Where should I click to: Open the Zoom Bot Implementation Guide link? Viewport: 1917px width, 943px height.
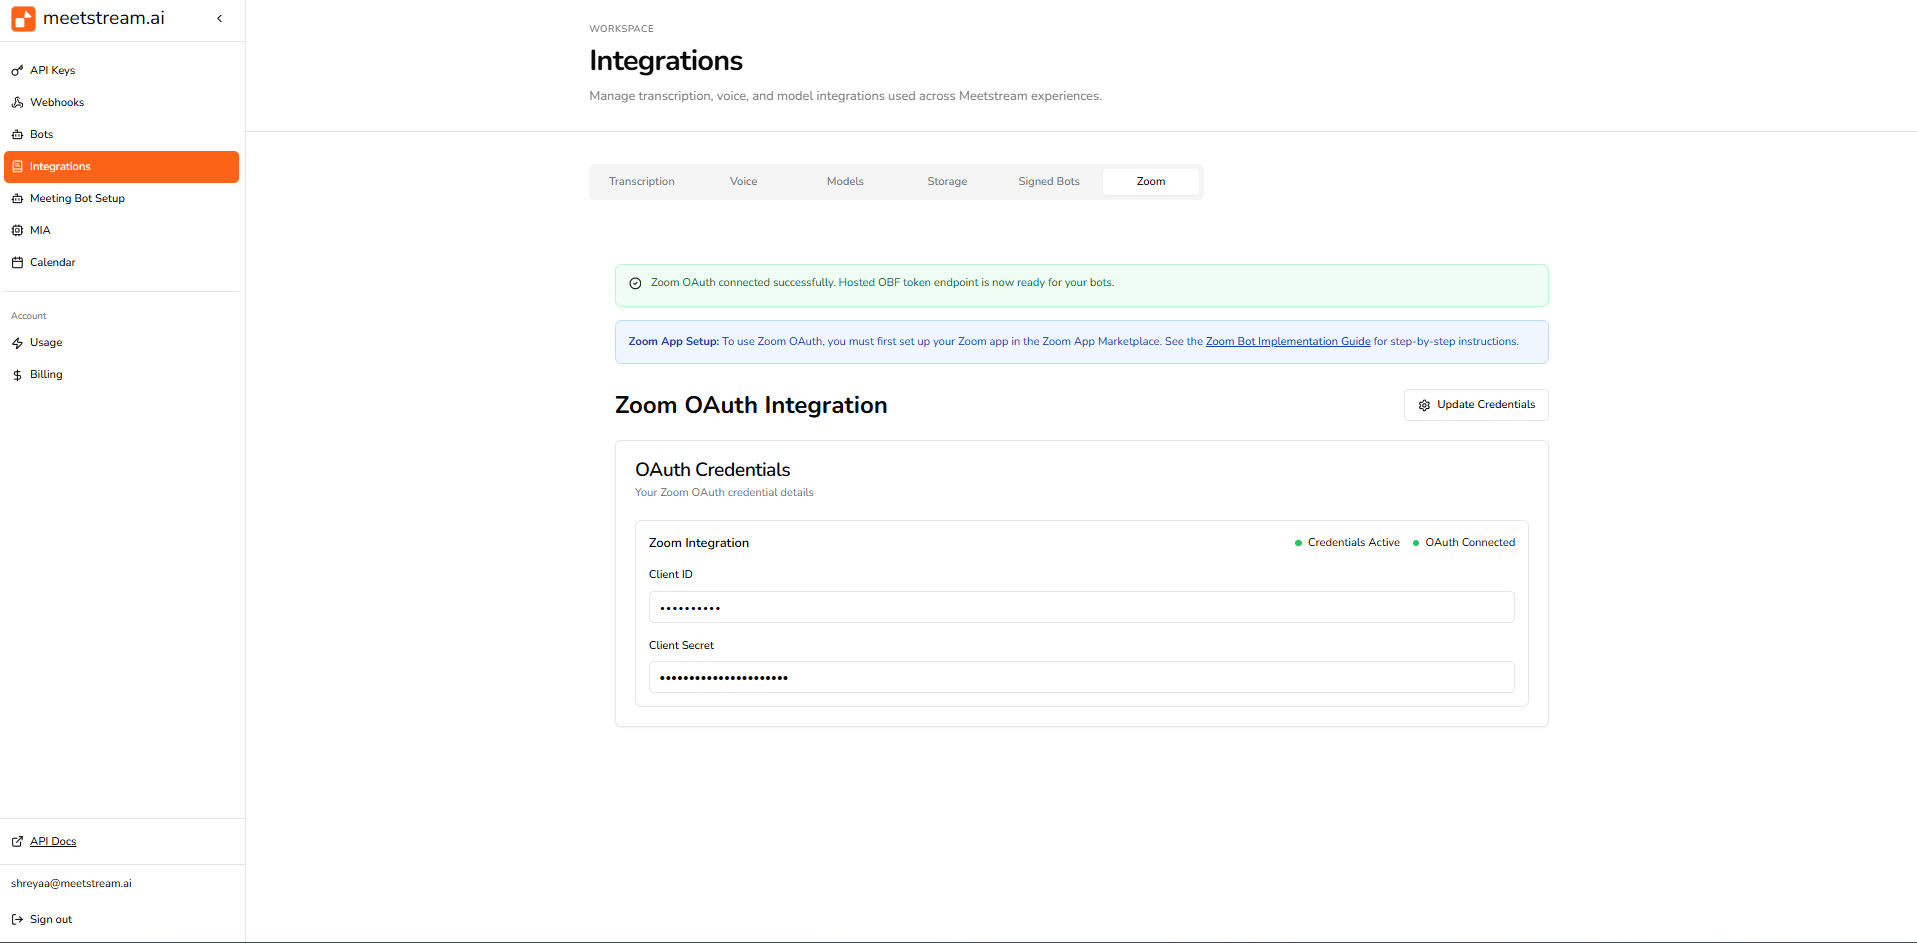click(x=1288, y=342)
